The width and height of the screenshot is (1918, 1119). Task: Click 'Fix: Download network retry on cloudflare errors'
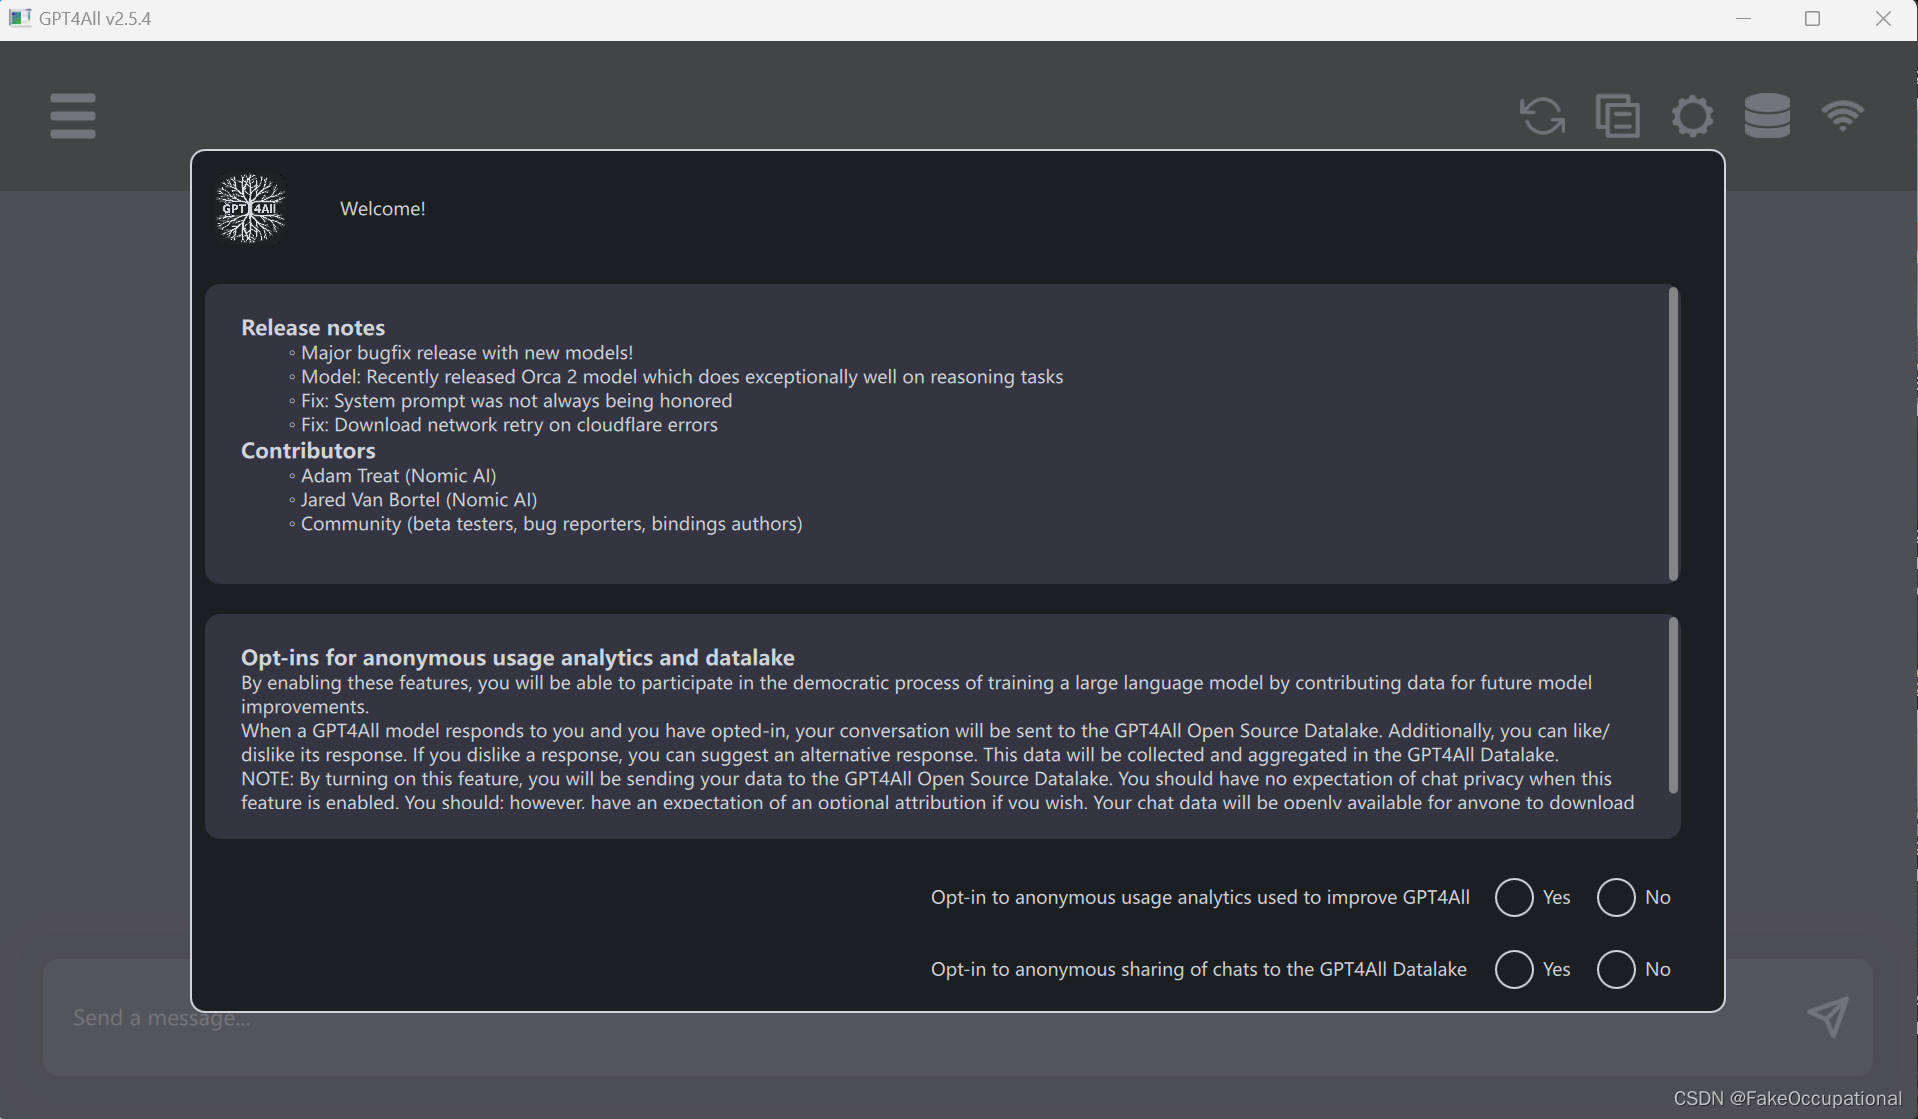click(x=509, y=424)
